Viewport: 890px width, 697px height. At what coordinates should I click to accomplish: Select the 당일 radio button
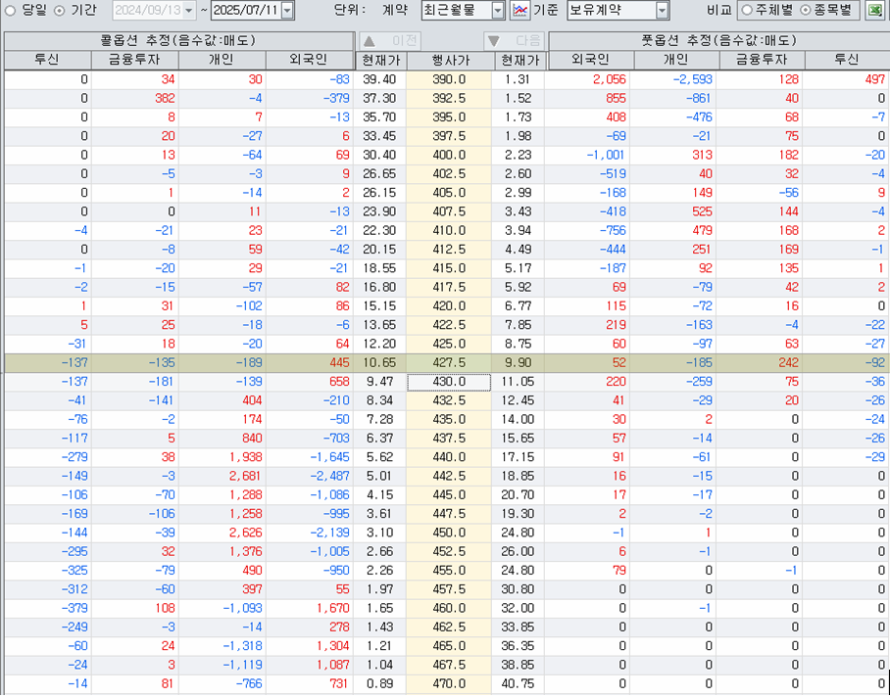[10, 10]
